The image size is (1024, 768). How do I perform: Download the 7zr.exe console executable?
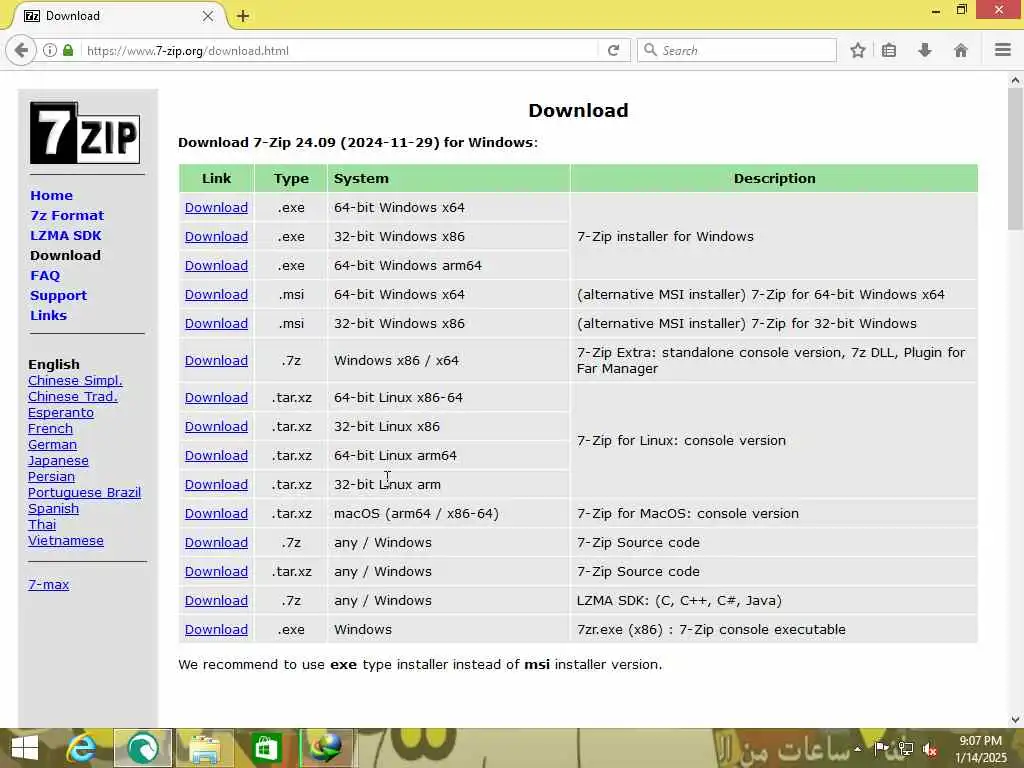tap(216, 630)
